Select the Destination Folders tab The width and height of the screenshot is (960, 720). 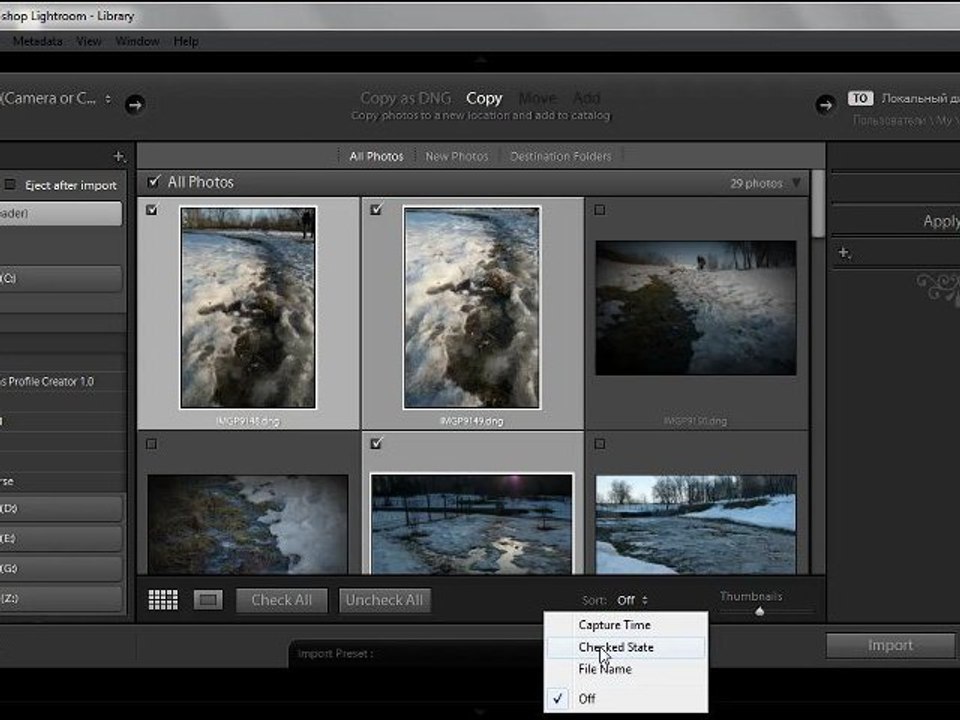(561, 157)
